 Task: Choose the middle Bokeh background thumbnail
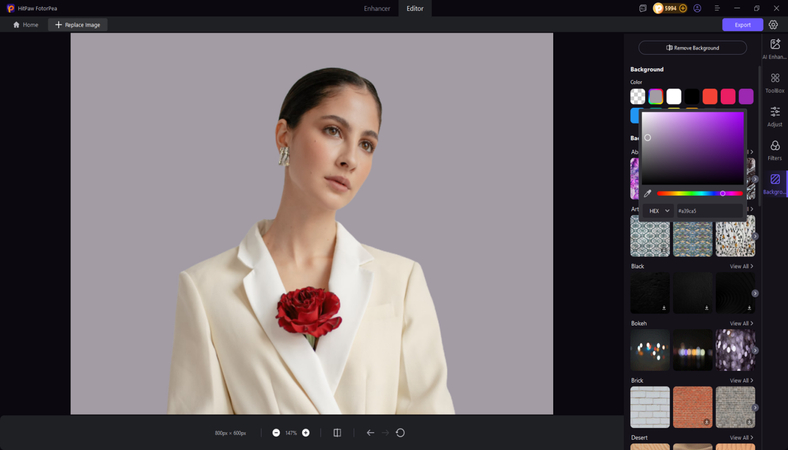pyautogui.click(x=693, y=350)
